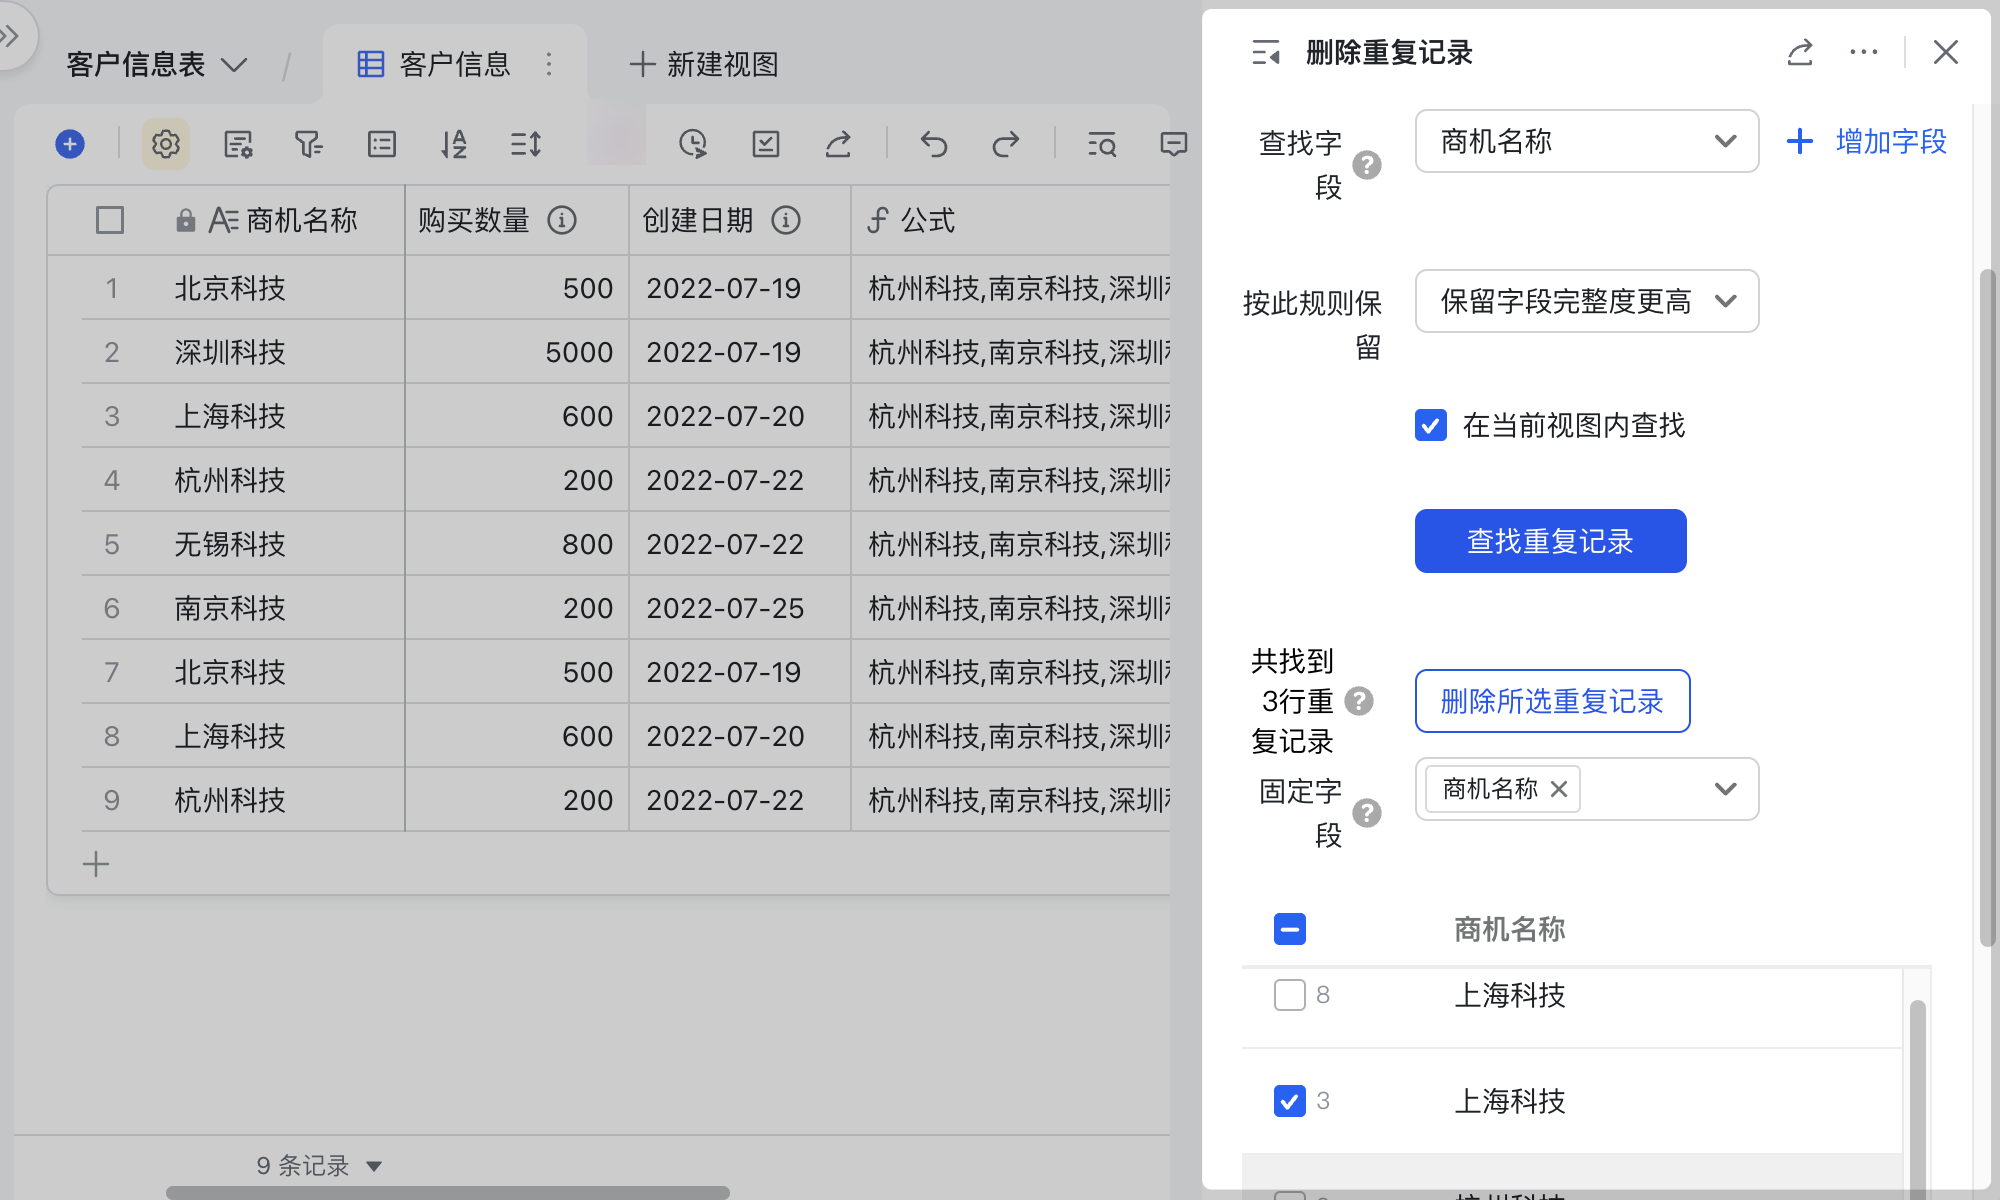The image size is (2000, 1200).
Task: Open info icon on 购买数量 column
Action: tap(562, 220)
